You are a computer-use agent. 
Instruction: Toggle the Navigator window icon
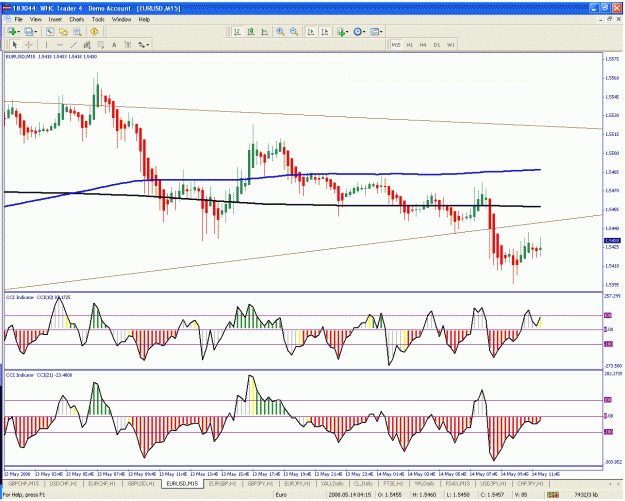(63, 31)
